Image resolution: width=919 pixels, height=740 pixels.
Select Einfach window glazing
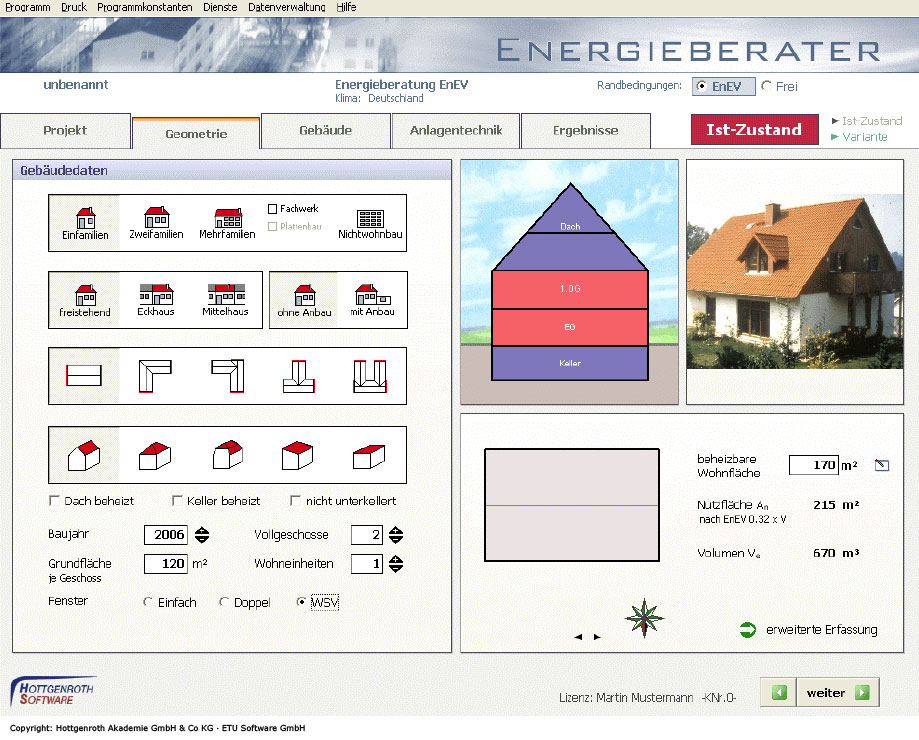[x=148, y=602]
